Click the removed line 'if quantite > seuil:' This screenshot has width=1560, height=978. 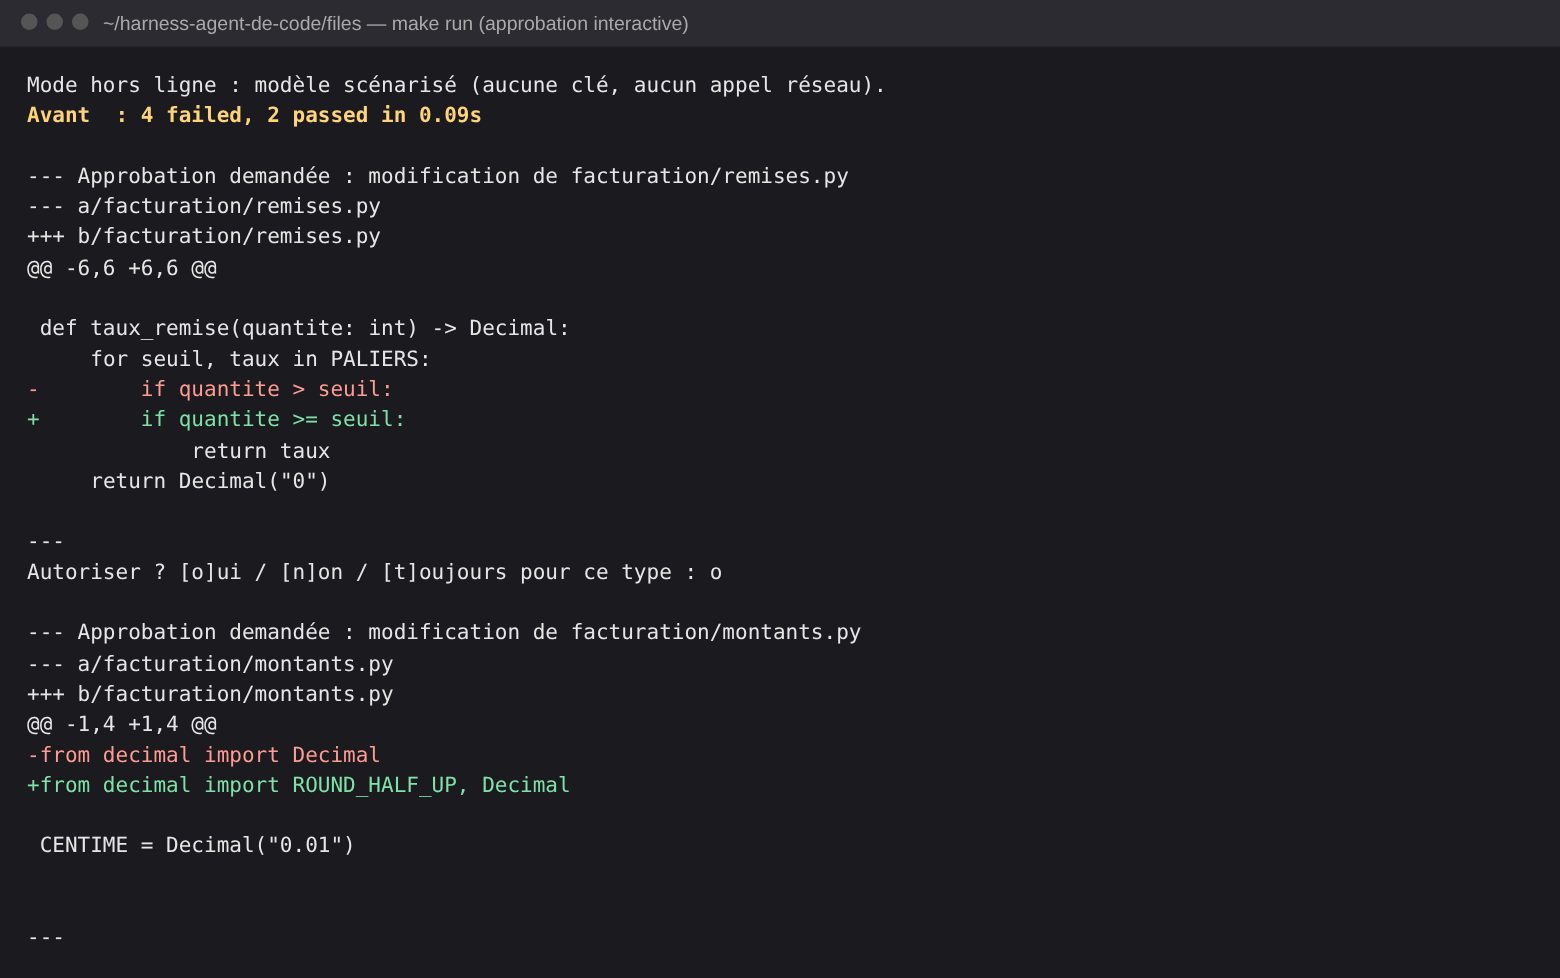click(210, 389)
